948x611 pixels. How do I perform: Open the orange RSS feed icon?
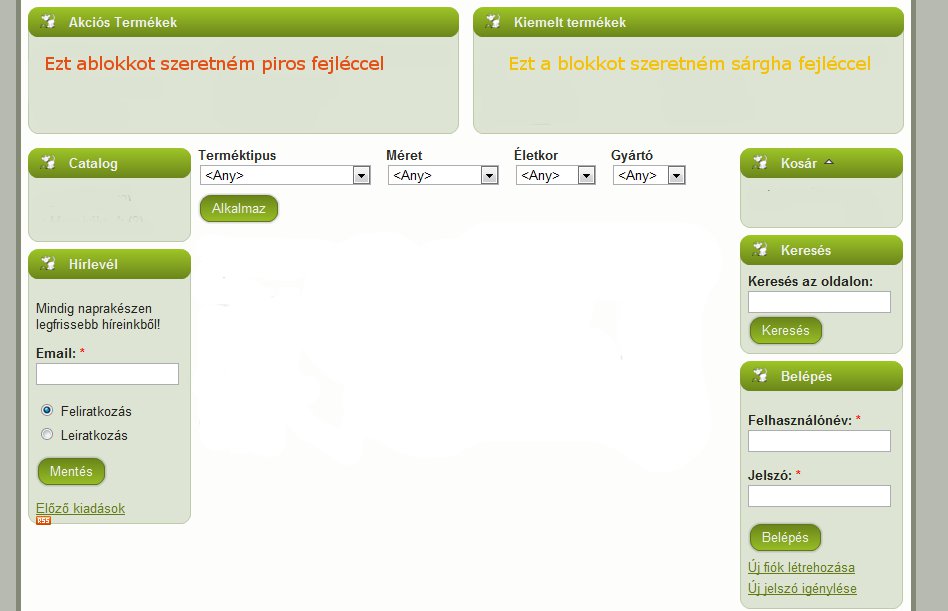click(x=43, y=521)
